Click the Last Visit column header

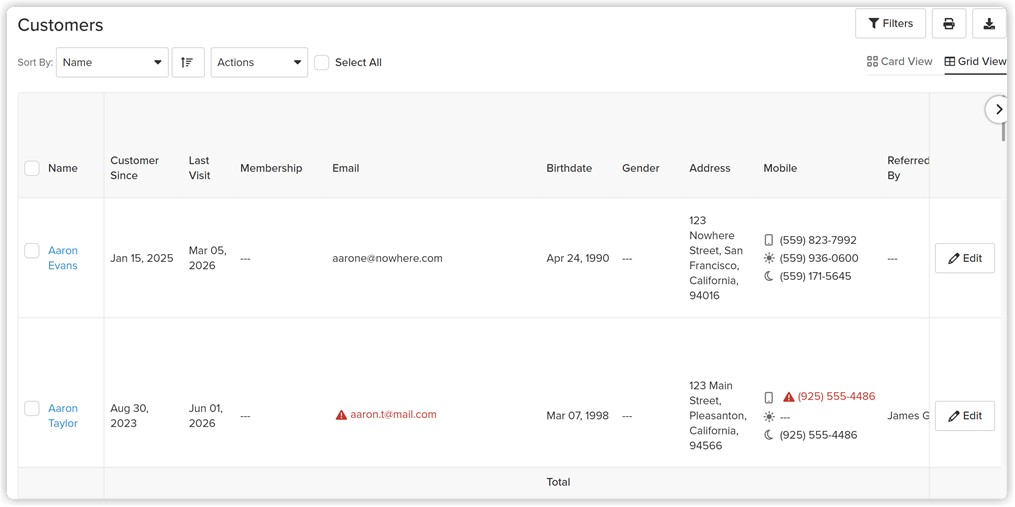pos(199,168)
